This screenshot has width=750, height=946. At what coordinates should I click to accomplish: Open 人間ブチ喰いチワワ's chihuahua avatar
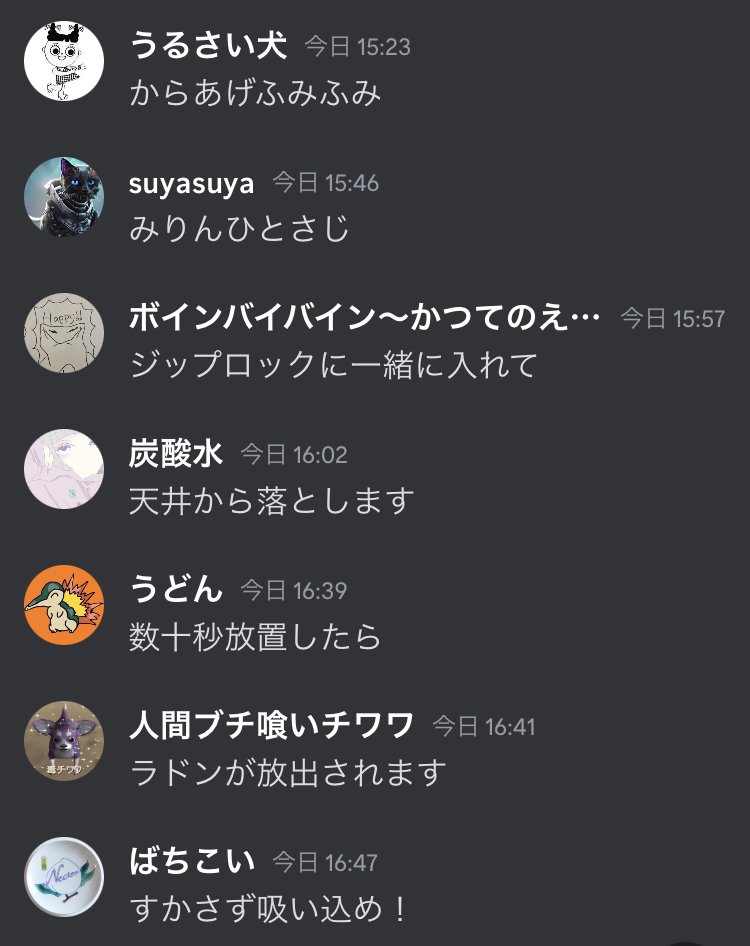tap(64, 740)
